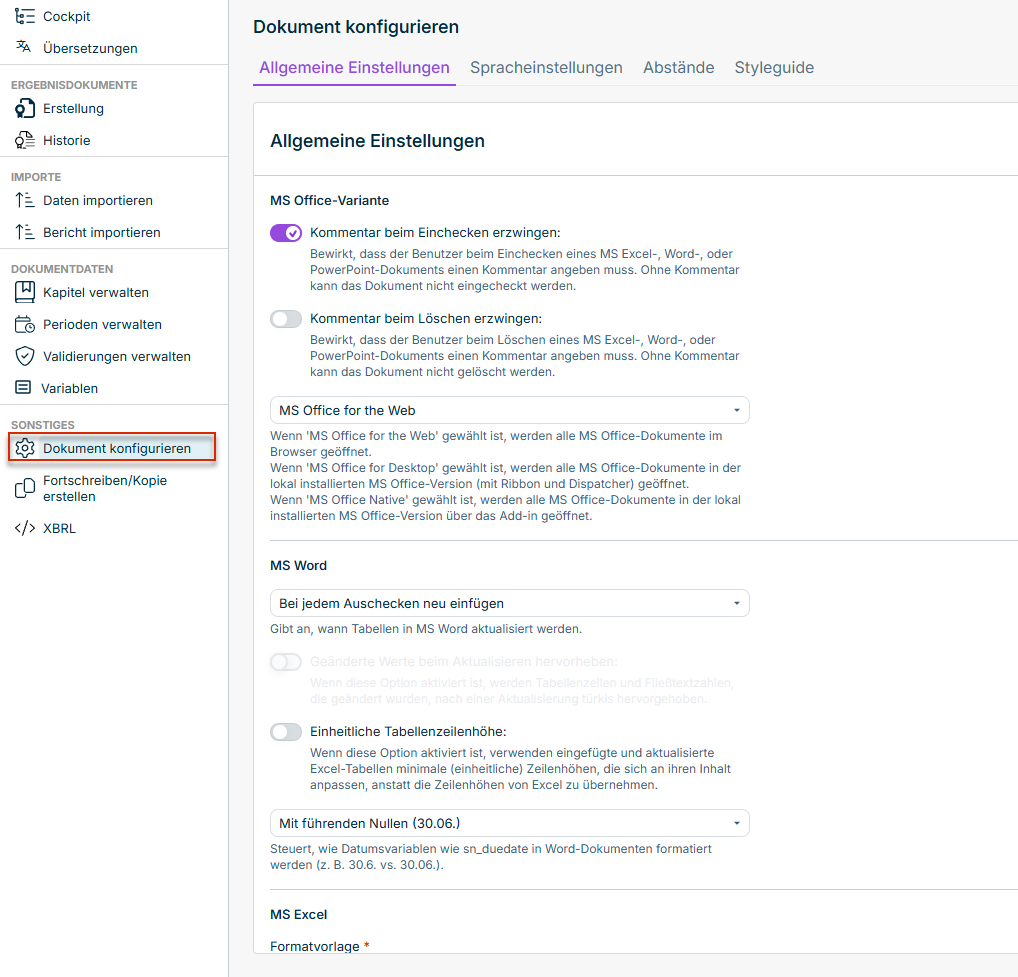1018x977 pixels.
Task: Enable Kommentar beim Löschen erzwingen toggle
Action: 286,319
